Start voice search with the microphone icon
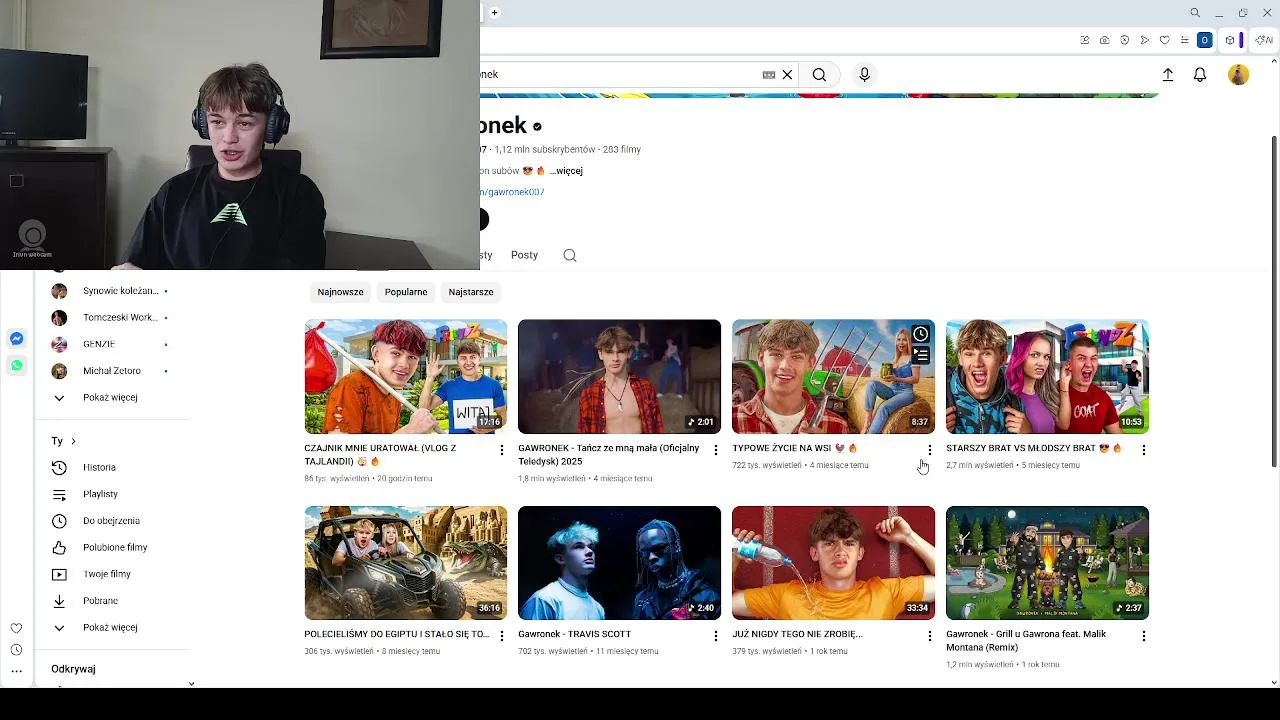The image size is (1280, 720). pyautogui.click(x=865, y=75)
